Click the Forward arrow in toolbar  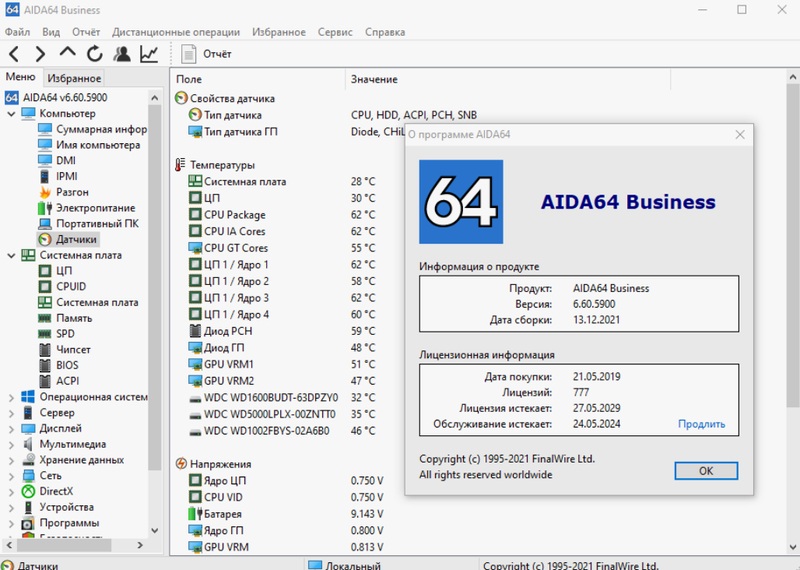40,54
